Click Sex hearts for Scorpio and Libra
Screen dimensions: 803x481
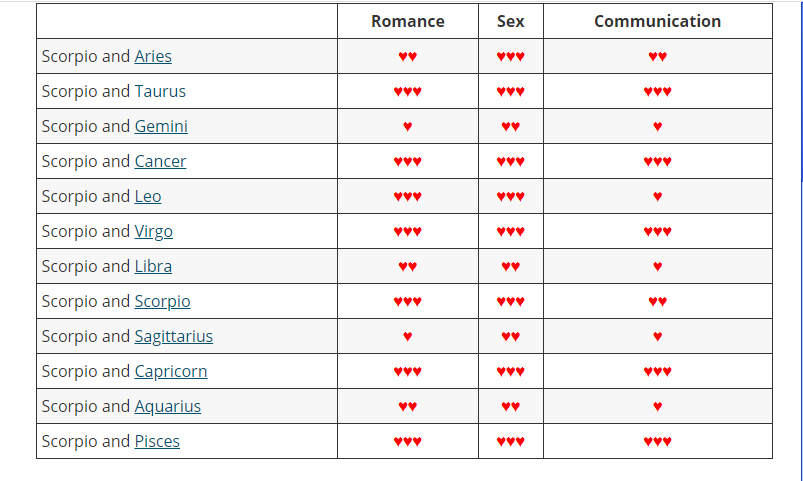coord(510,267)
